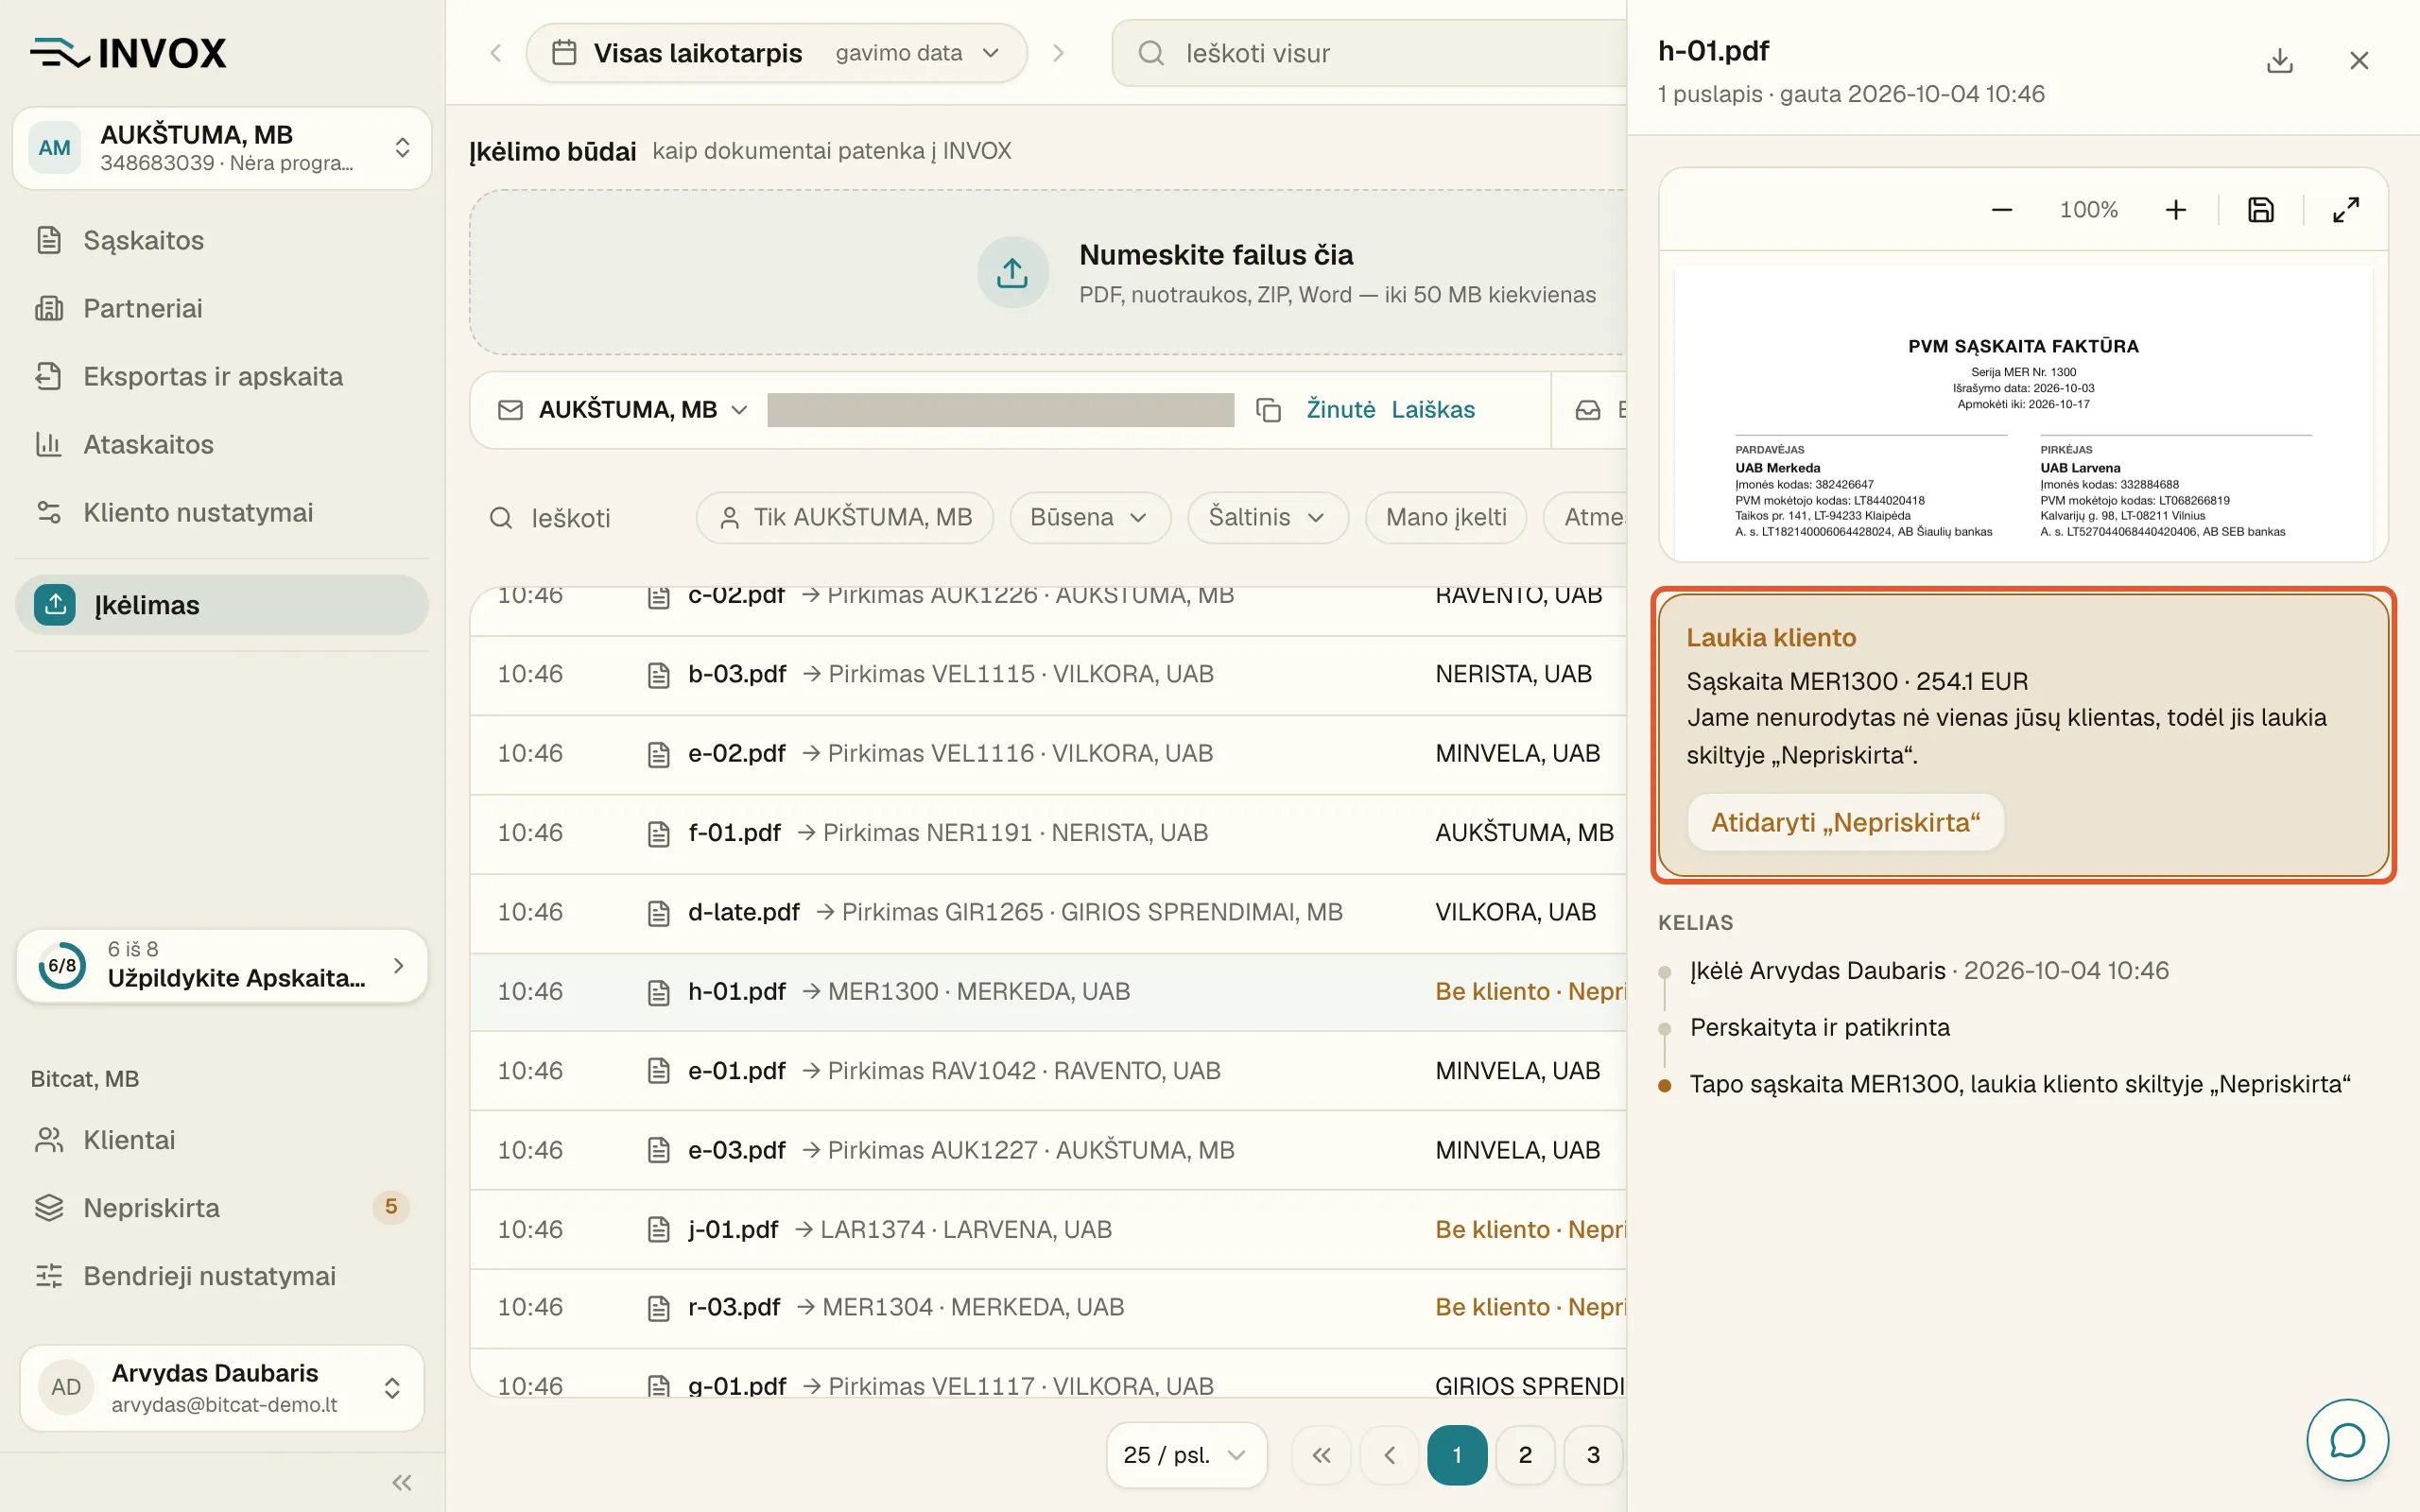Open Bendrieji nustatymai
This screenshot has width=2420, height=1512.
(222, 1276)
